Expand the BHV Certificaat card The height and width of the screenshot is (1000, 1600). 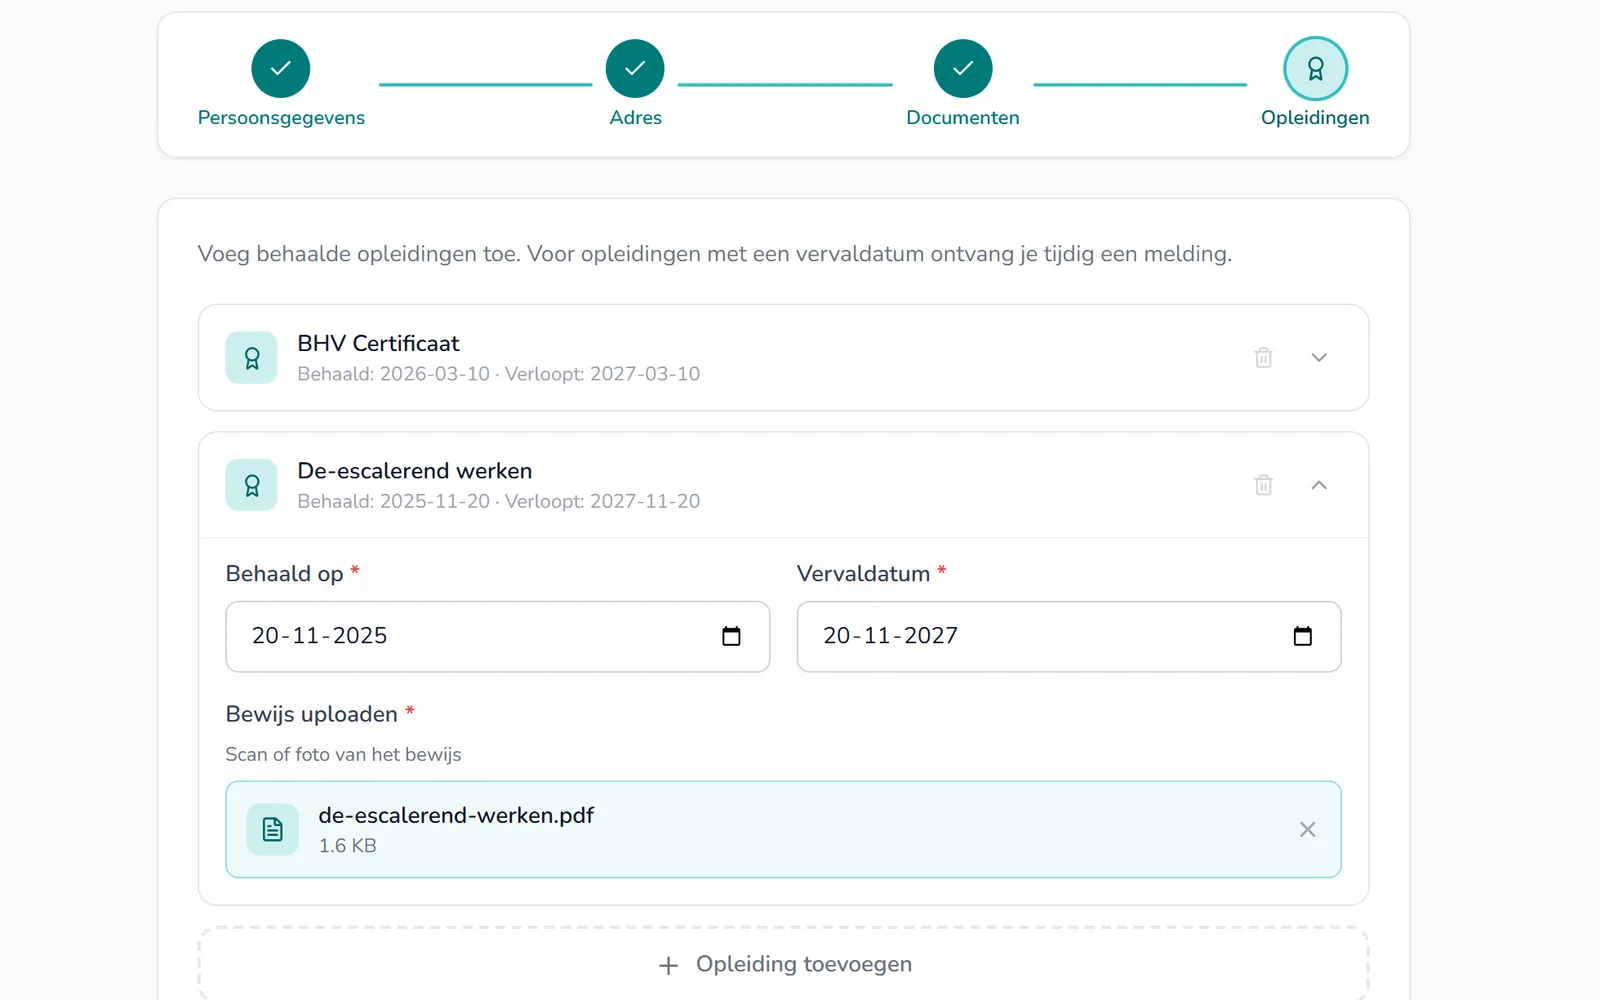click(x=1319, y=358)
